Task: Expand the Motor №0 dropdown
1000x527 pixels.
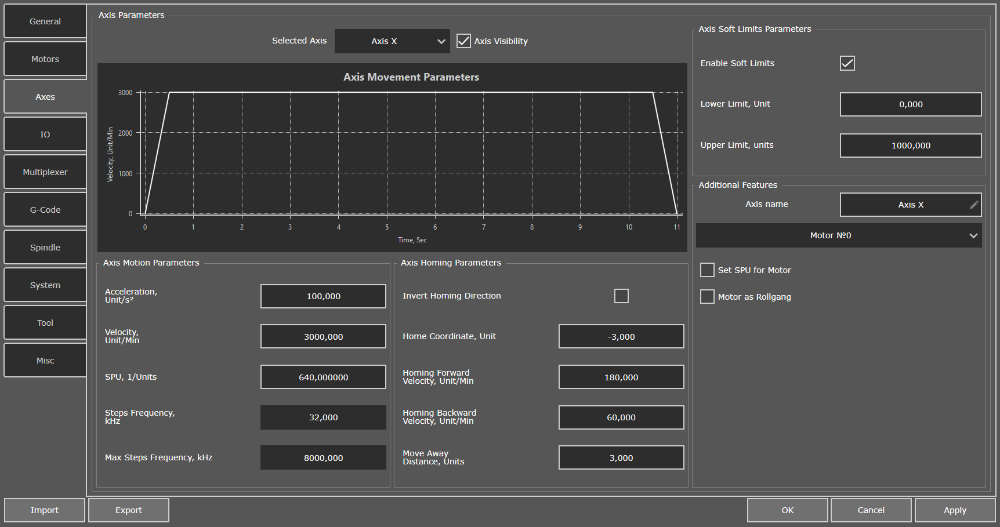Action: (x=839, y=235)
